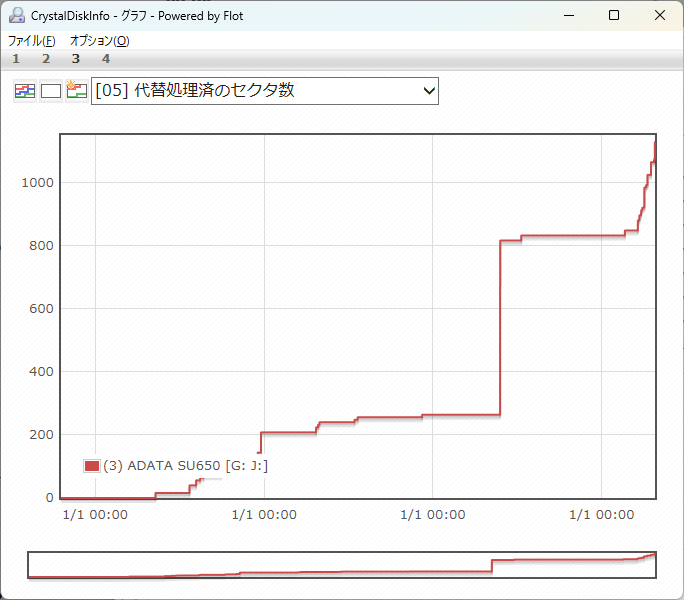
Task: Click the 0 y-axis label
Action: [50, 497]
